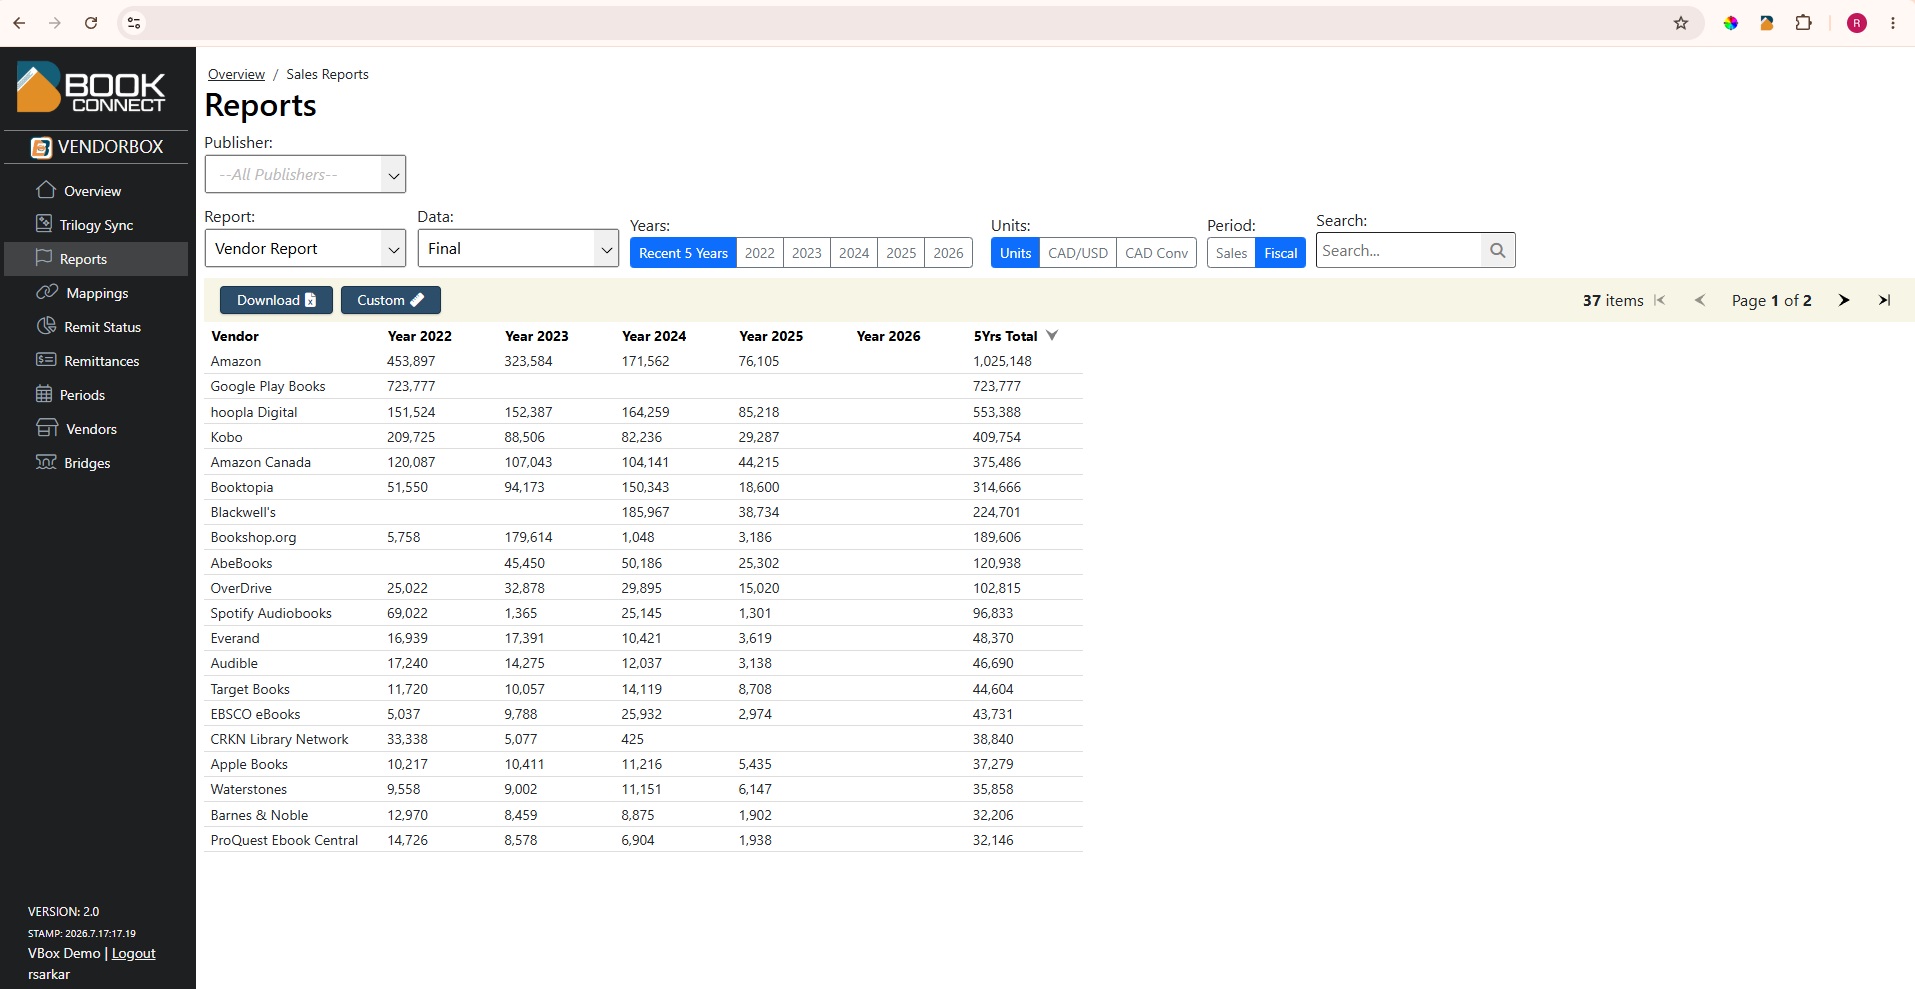Click the Periods calendar icon

(x=44, y=394)
